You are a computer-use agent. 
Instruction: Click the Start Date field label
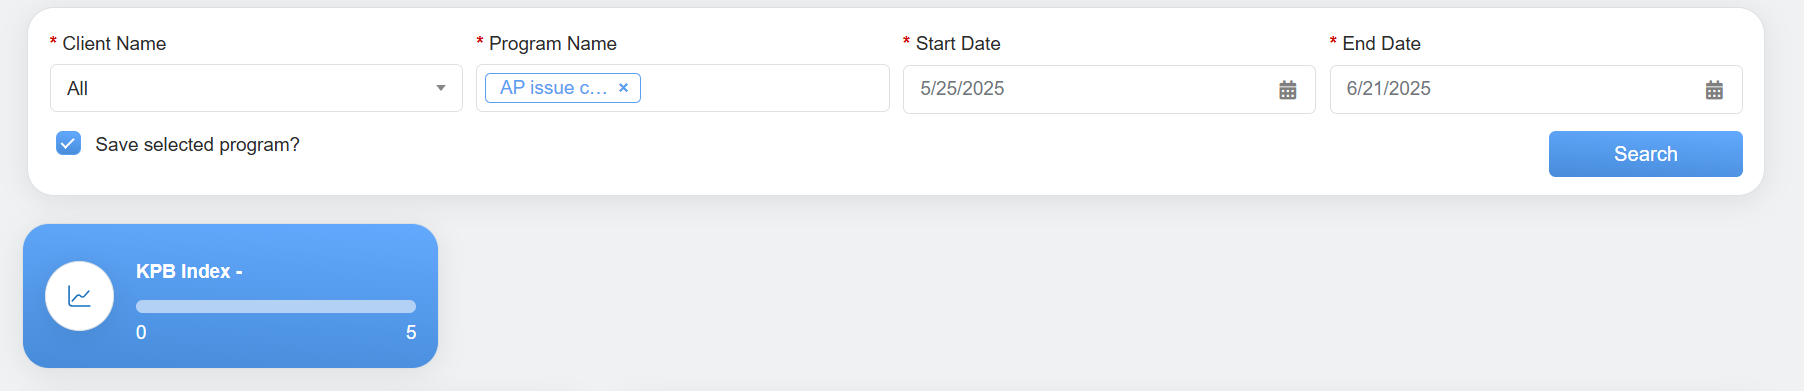[x=958, y=43]
